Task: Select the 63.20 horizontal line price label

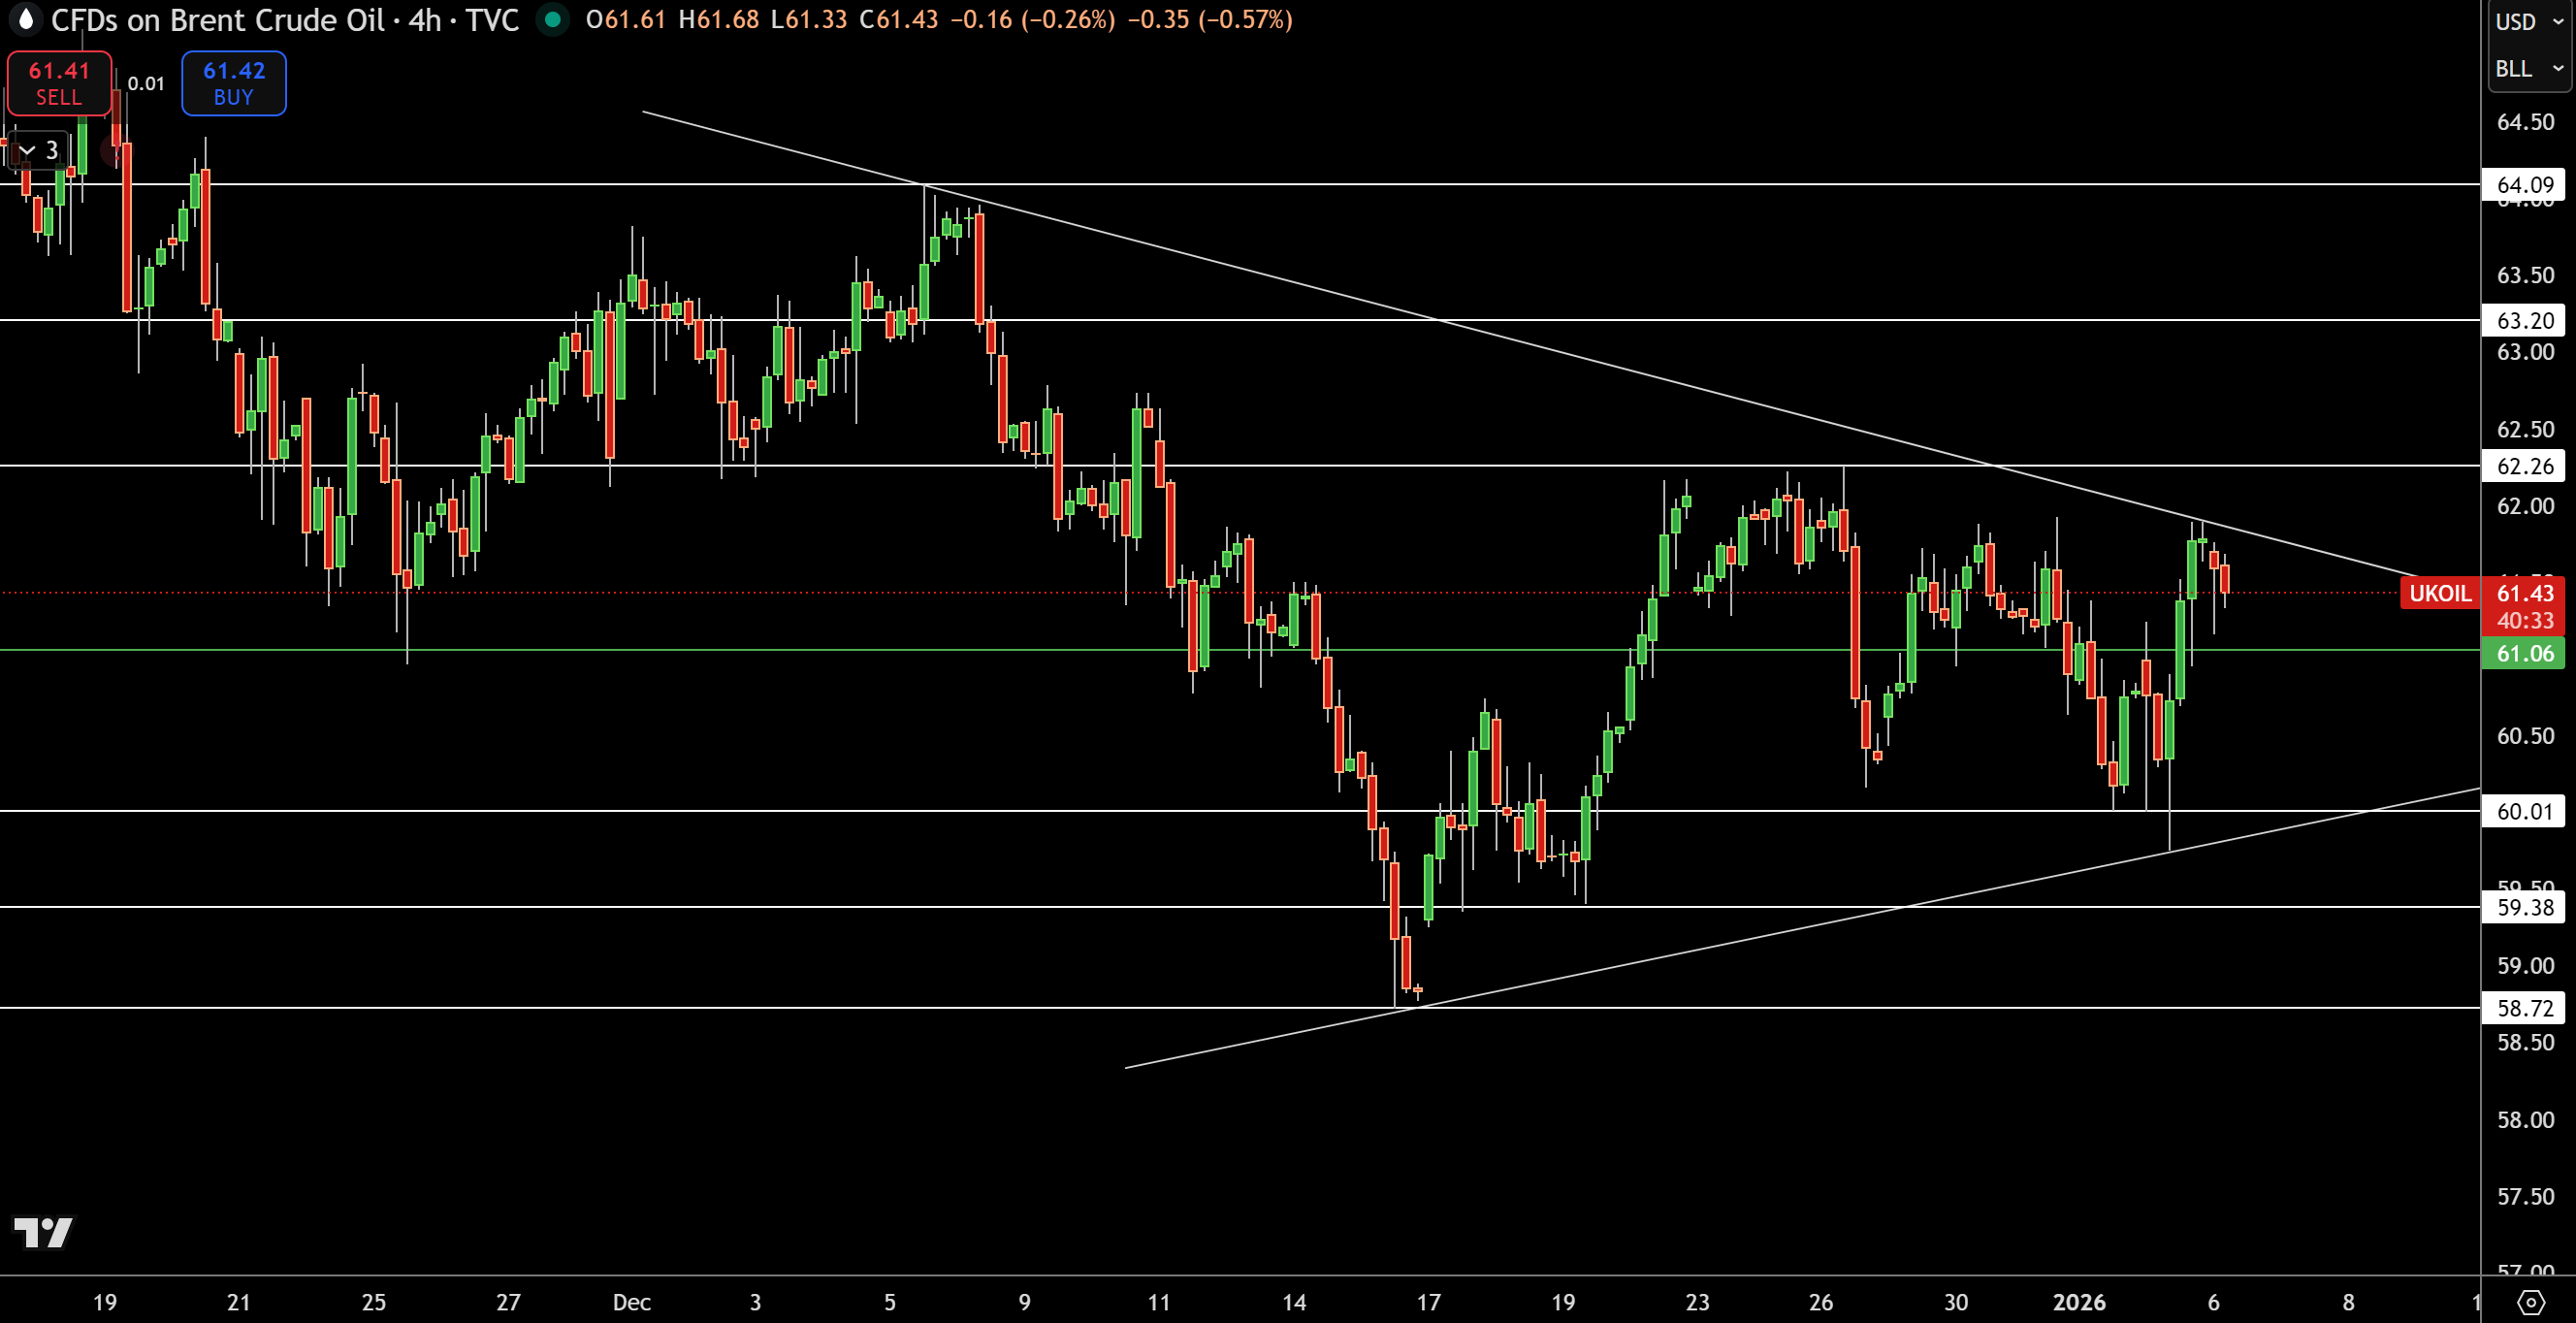Action: click(2525, 321)
